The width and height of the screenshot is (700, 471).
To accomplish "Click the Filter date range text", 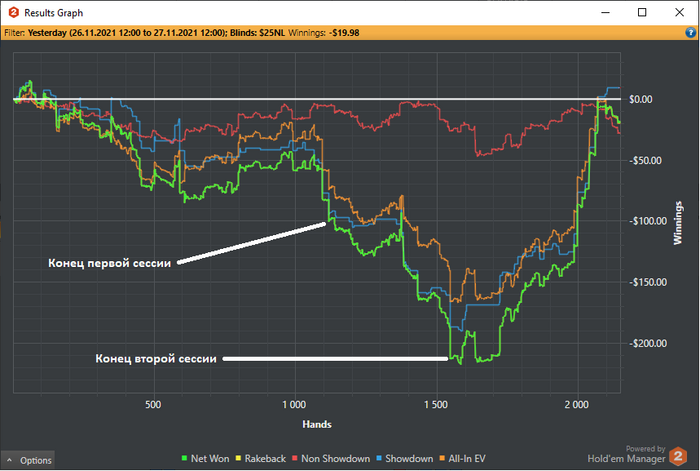I will tap(127, 33).
